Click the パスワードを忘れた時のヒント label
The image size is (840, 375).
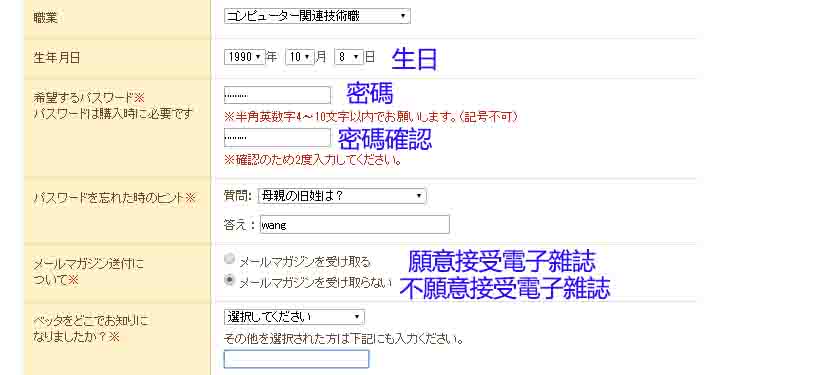(x=115, y=198)
